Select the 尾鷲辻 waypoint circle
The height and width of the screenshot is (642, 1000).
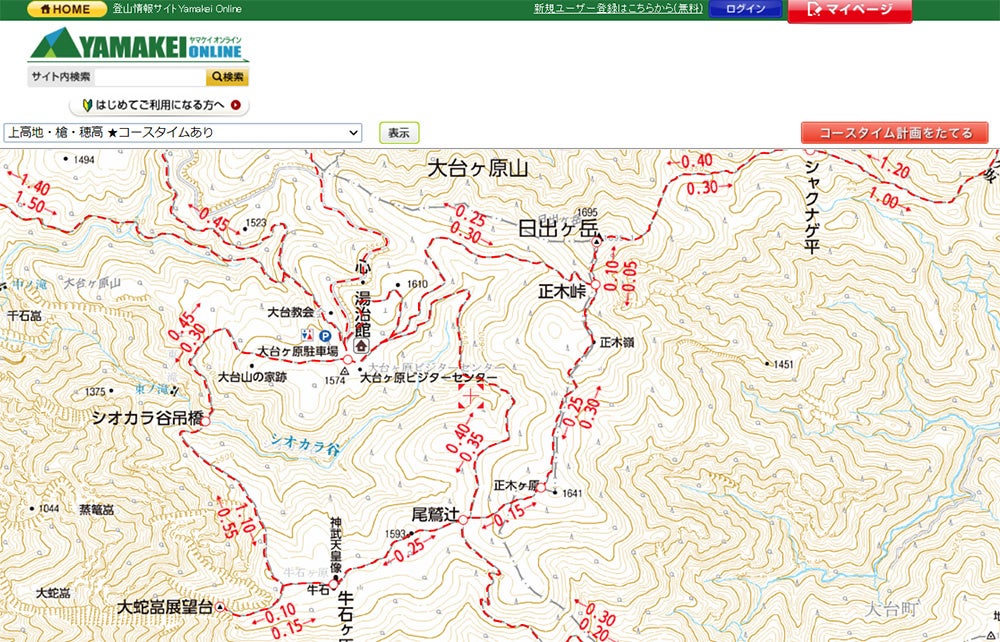tap(463, 520)
